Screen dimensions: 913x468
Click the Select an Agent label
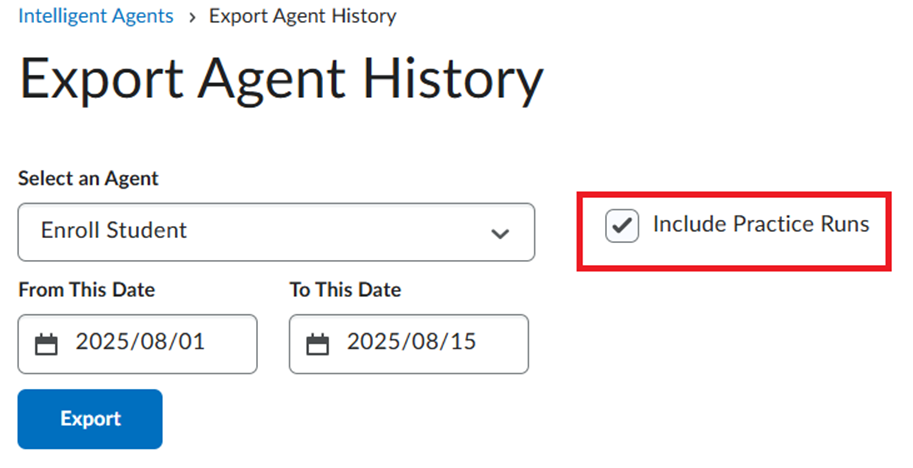click(88, 179)
